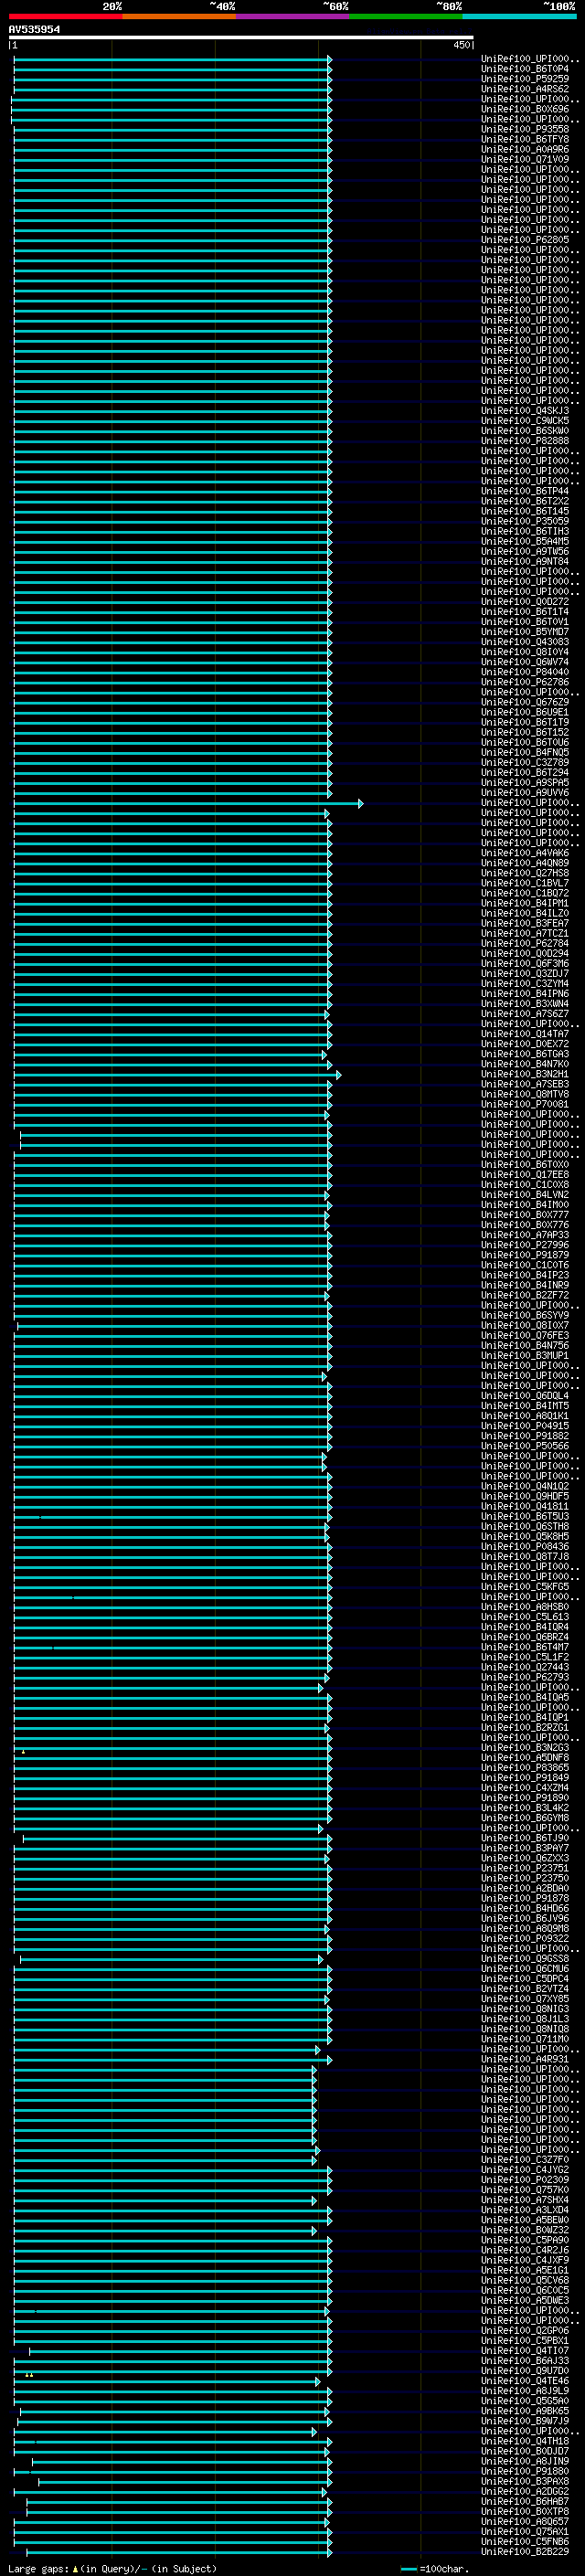Select hit label UniRef100_B6TP44
Screen dimensions: 585x2576
(525, 491)
